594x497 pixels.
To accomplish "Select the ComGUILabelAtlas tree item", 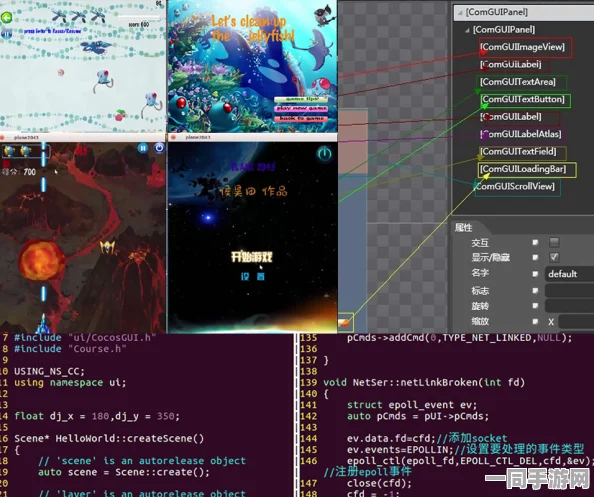I will click(521, 134).
